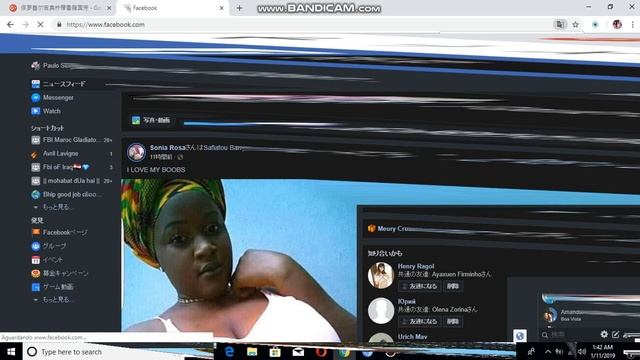Open グループ in the sidebar
The width and height of the screenshot is (640, 360).
54,246
